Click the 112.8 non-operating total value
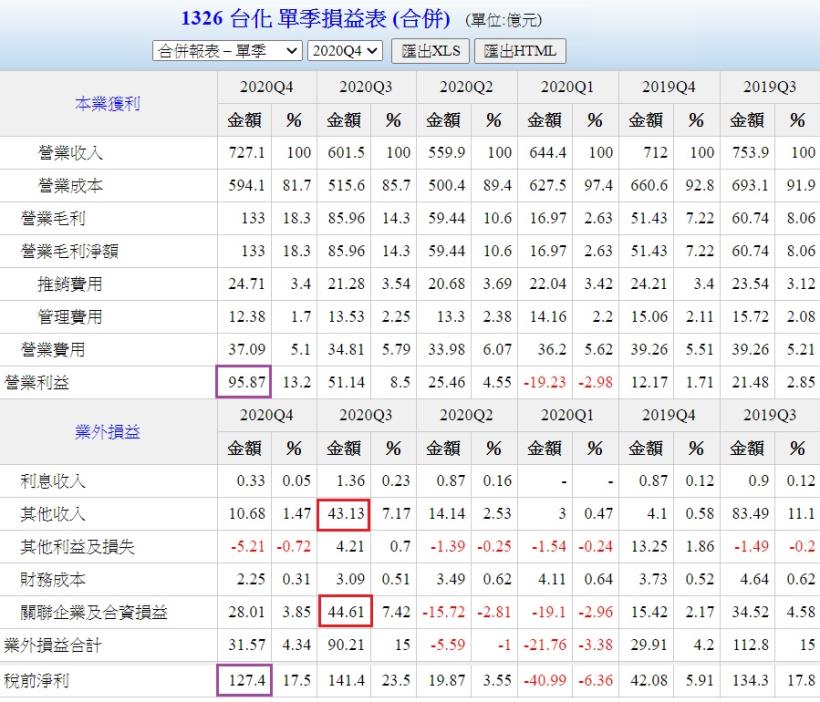 click(x=750, y=645)
